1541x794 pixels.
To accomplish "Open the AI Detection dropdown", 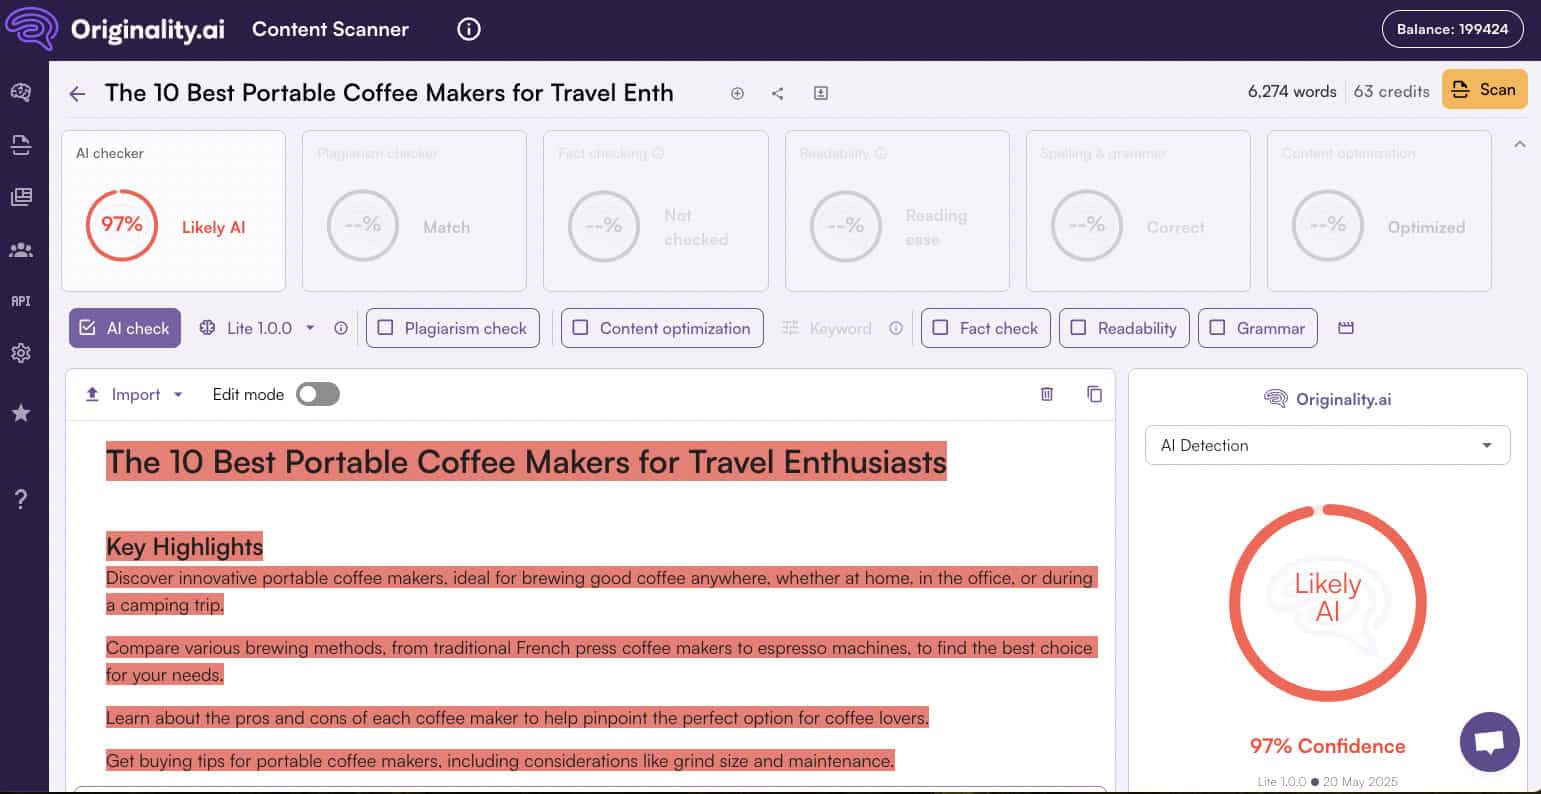I will click(x=1327, y=446).
